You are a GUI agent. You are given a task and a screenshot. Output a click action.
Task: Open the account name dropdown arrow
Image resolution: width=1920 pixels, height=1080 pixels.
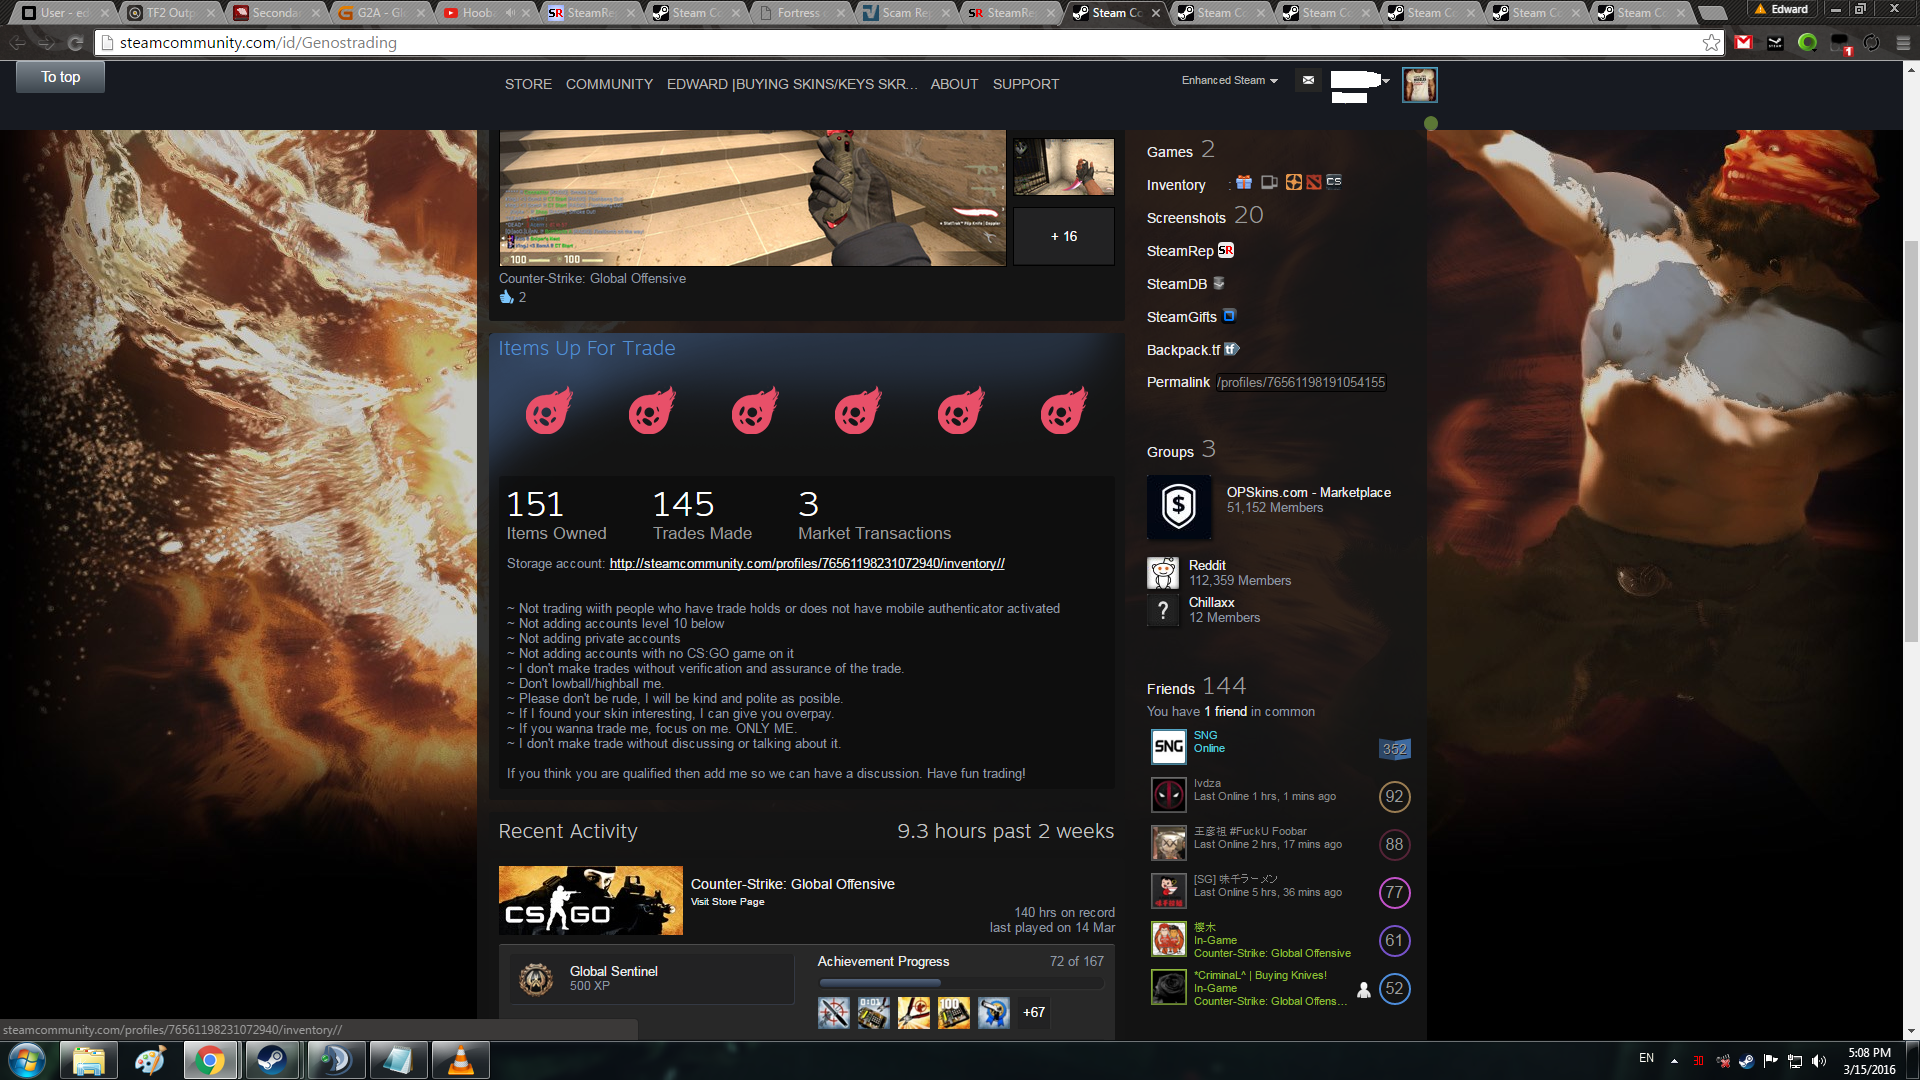(1386, 80)
